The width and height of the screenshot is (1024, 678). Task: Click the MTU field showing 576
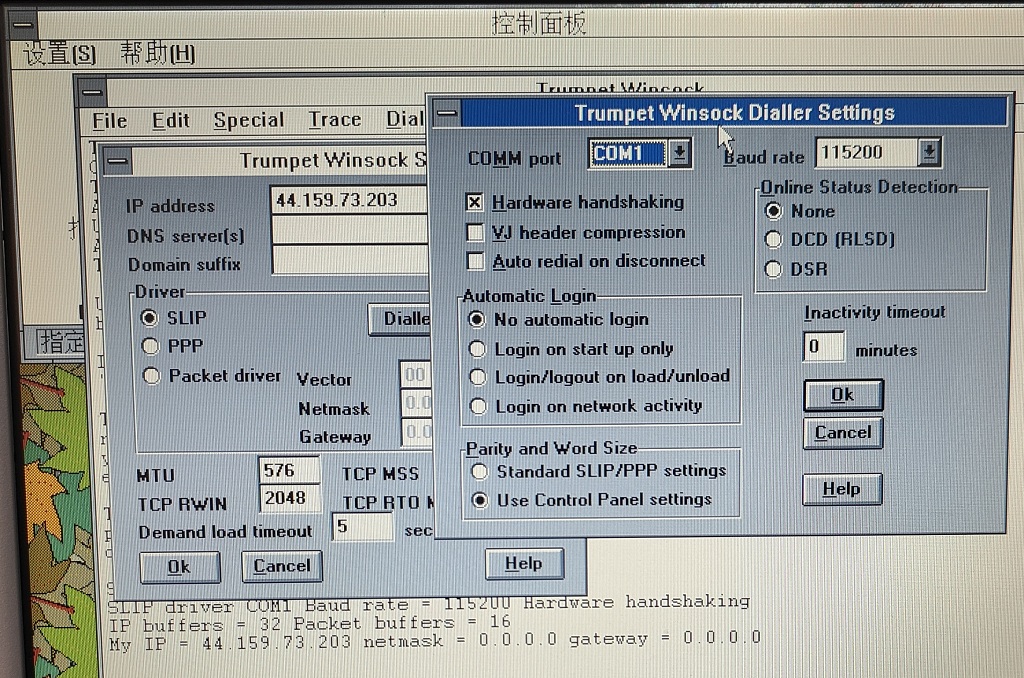(x=289, y=470)
